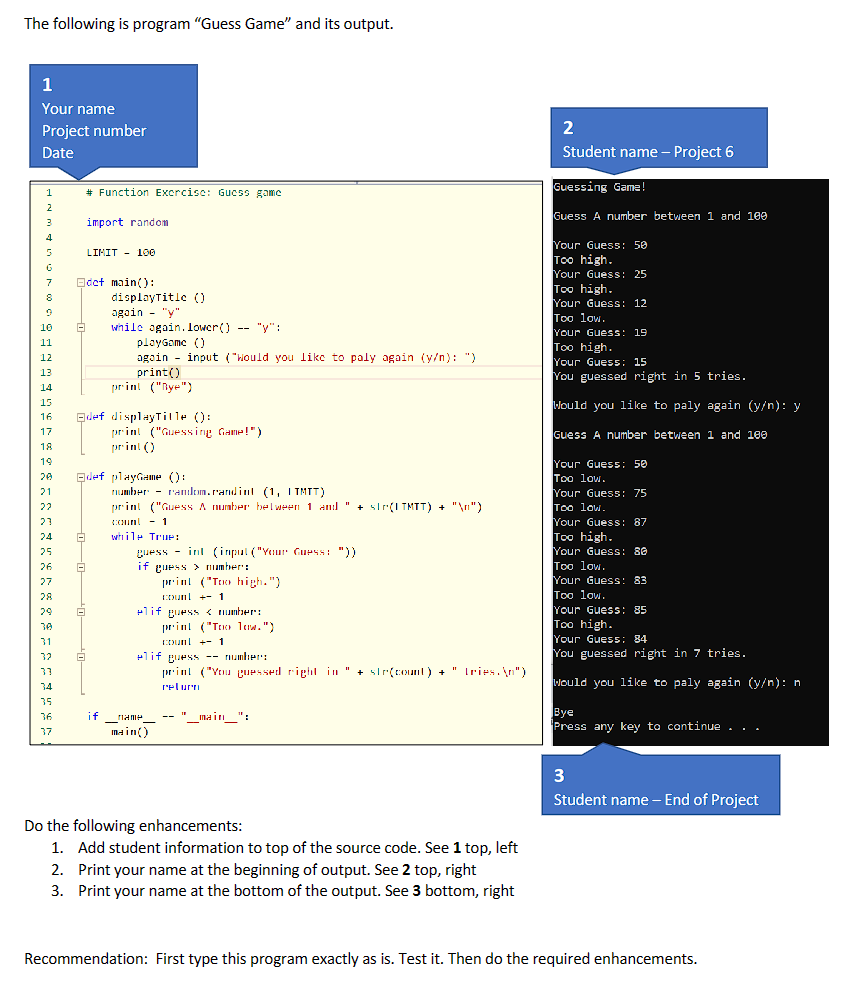846x996 pixels.
Task: Collapse the fold beside def playGame ()
Action: [81, 477]
